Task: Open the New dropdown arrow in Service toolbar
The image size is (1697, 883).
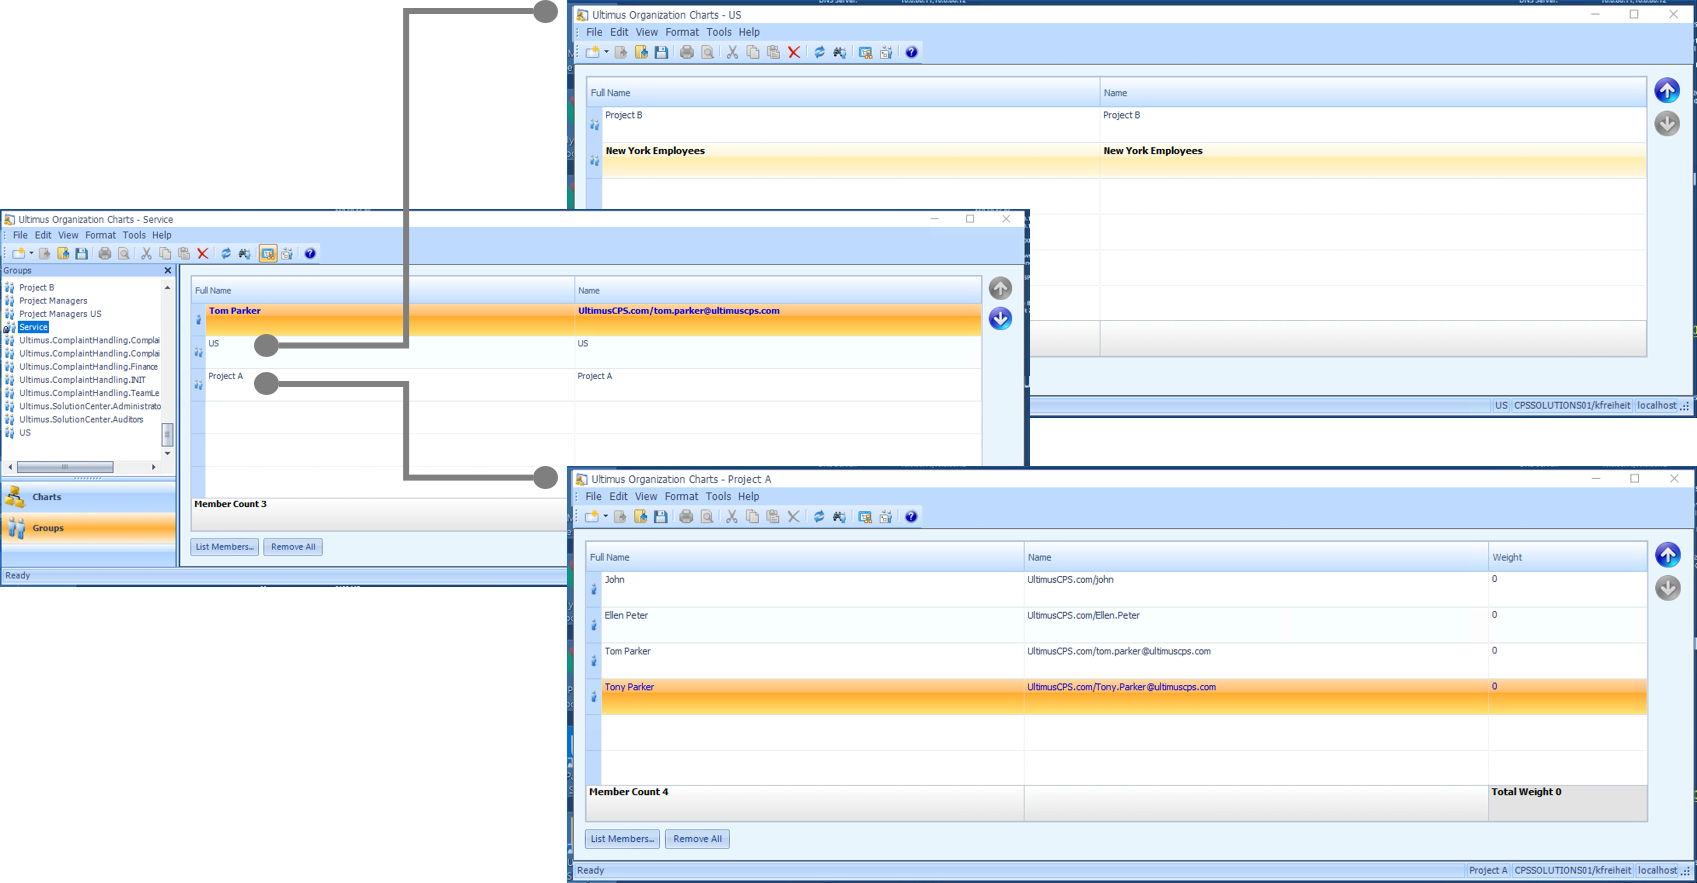Action: (x=31, y=254)
